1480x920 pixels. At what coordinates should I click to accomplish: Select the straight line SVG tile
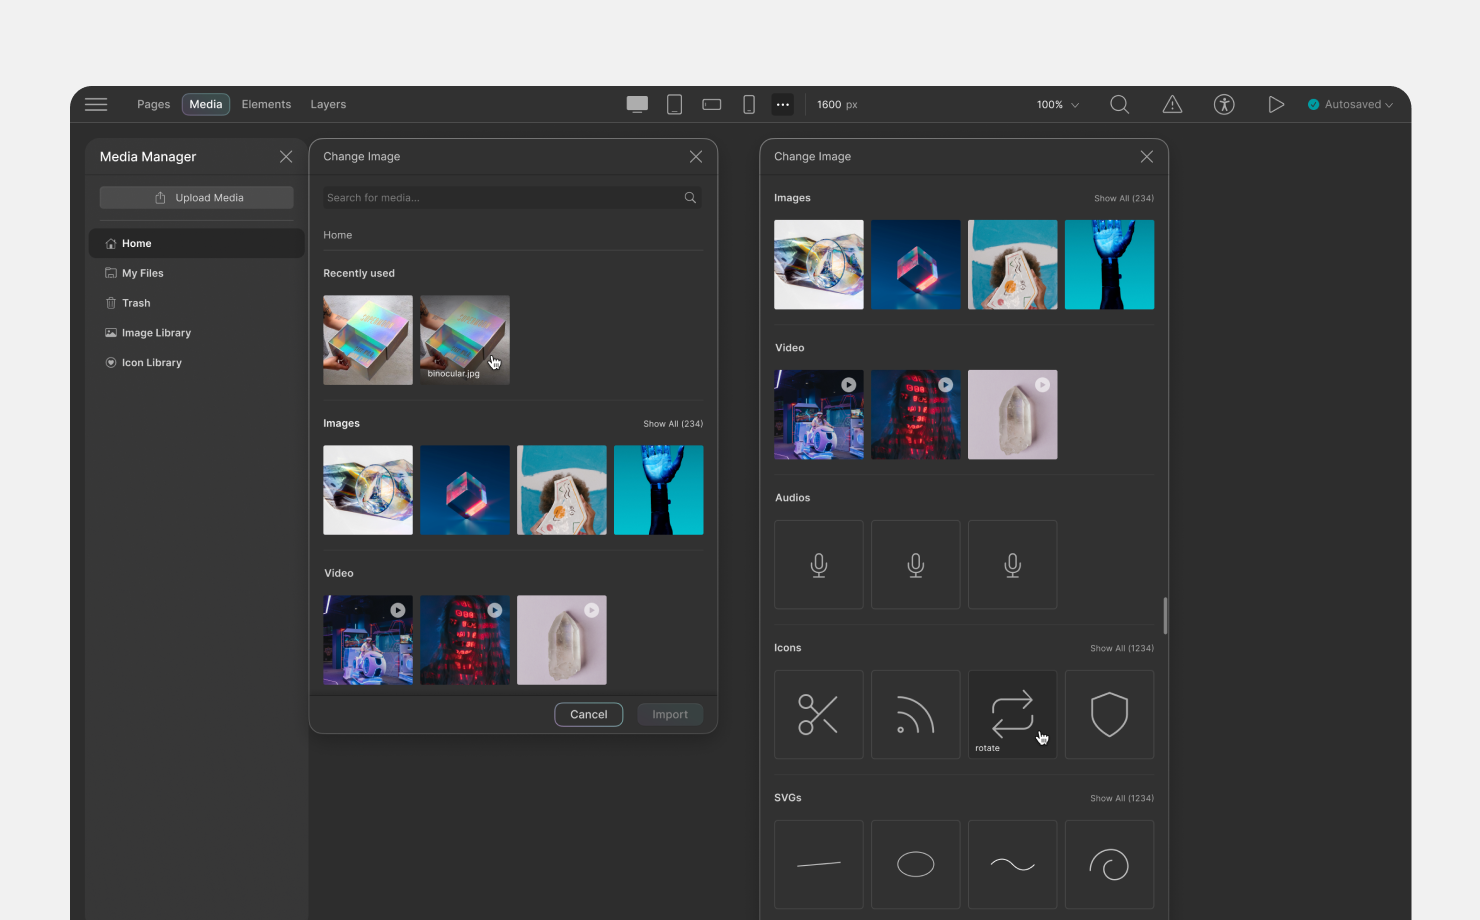[x=819, y=864]
